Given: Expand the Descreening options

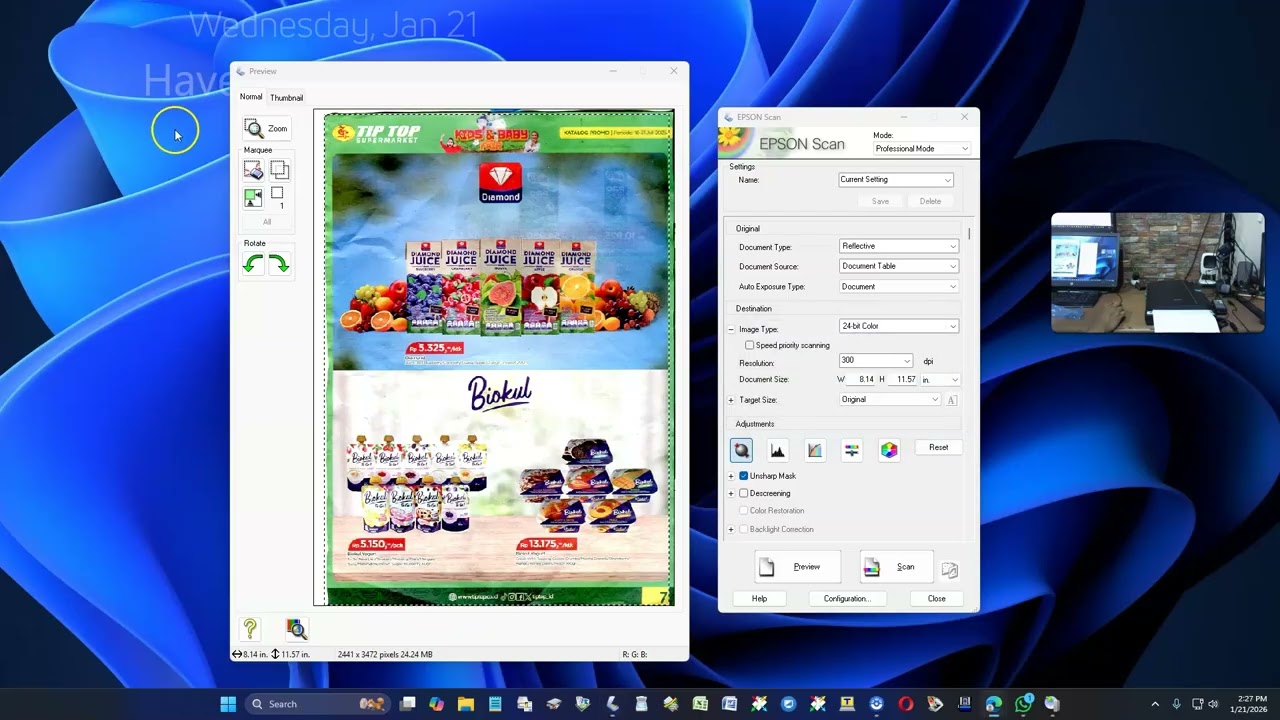Looking at the screenshot, I should [731, 493].
